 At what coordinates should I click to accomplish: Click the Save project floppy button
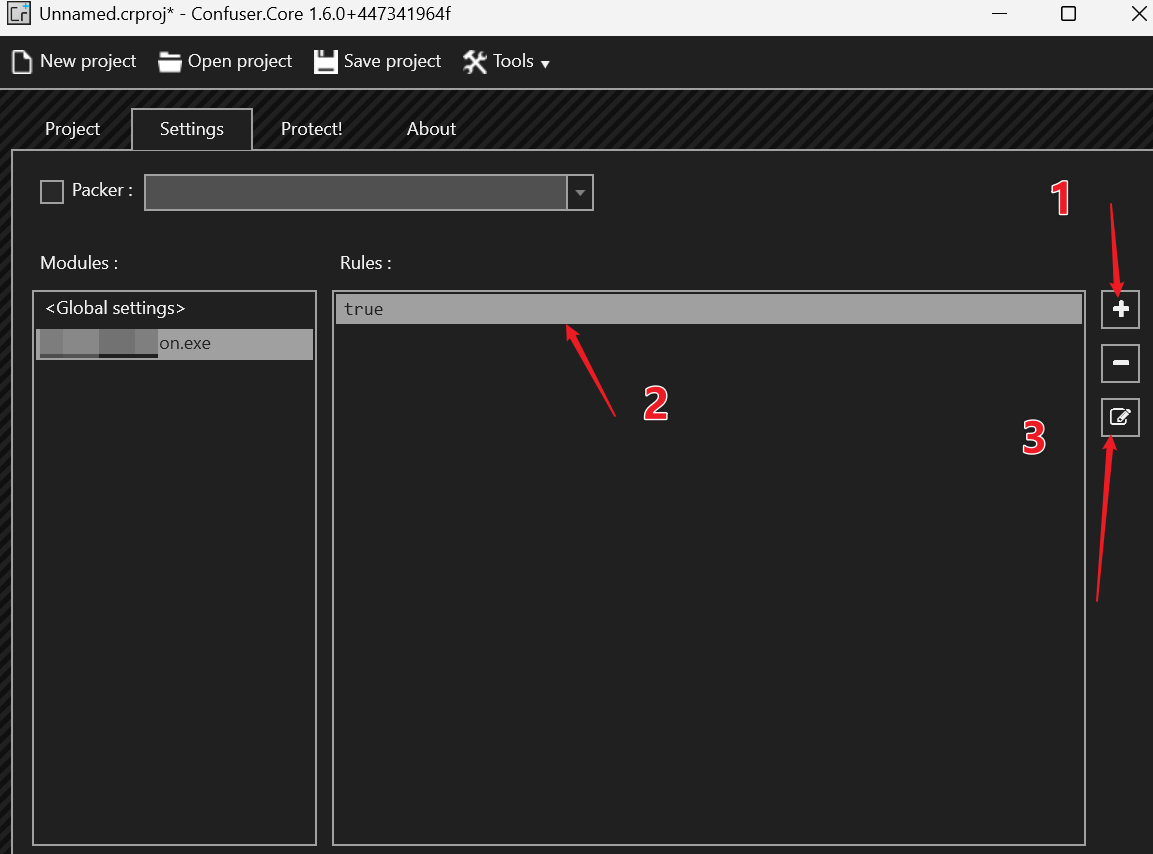(377, 61)
